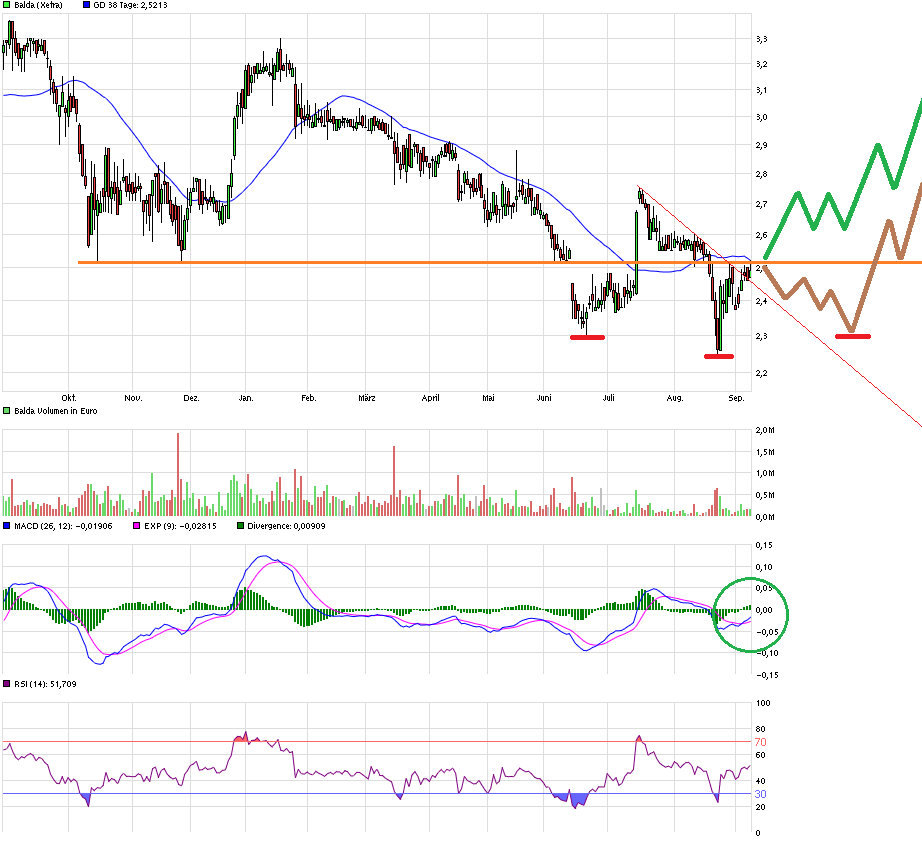The image size is (922, 842).
Task: Click the blue 30 RSI oversold level label
Action: click(760, 794)
